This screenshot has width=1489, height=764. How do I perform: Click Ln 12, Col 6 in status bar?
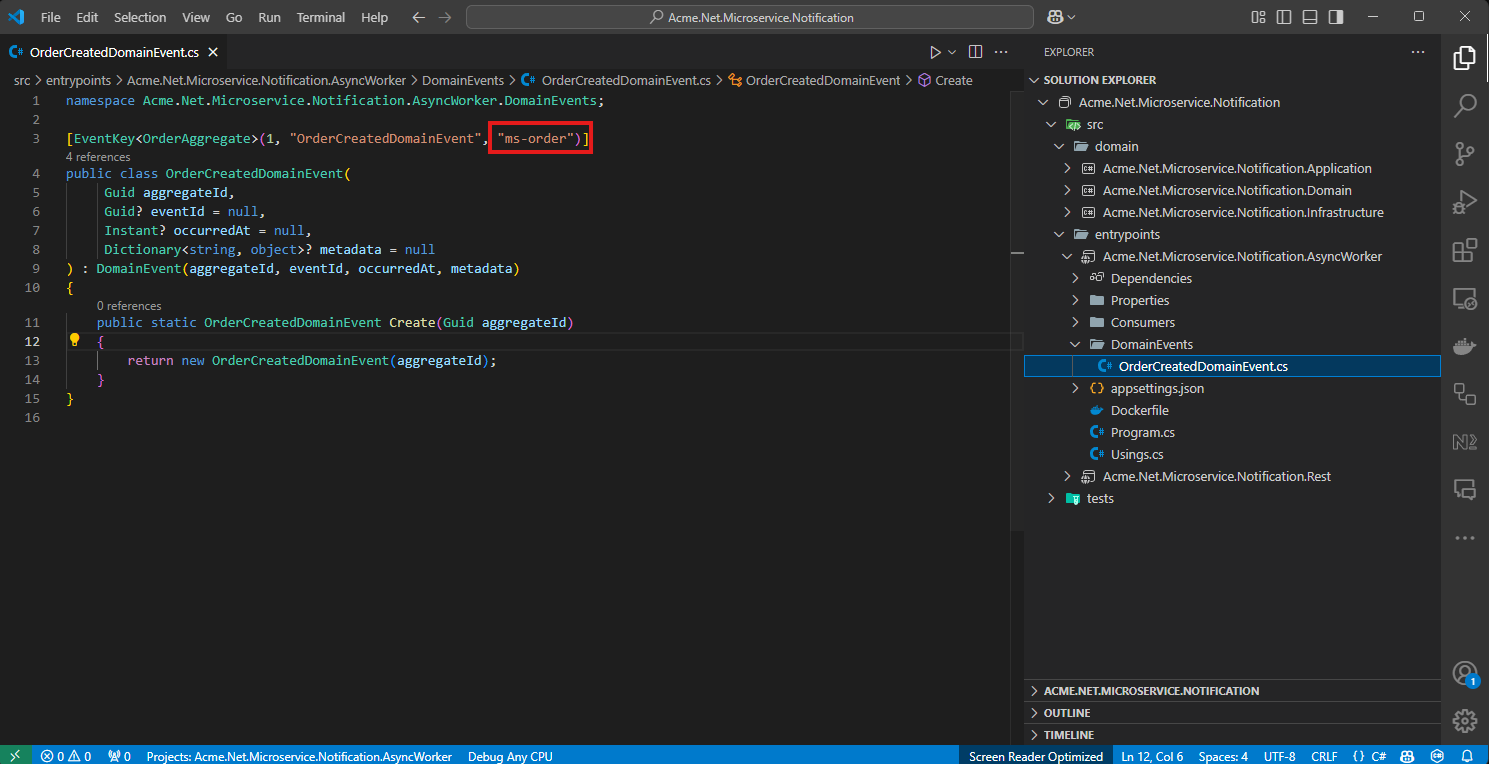coord(1152,756)
